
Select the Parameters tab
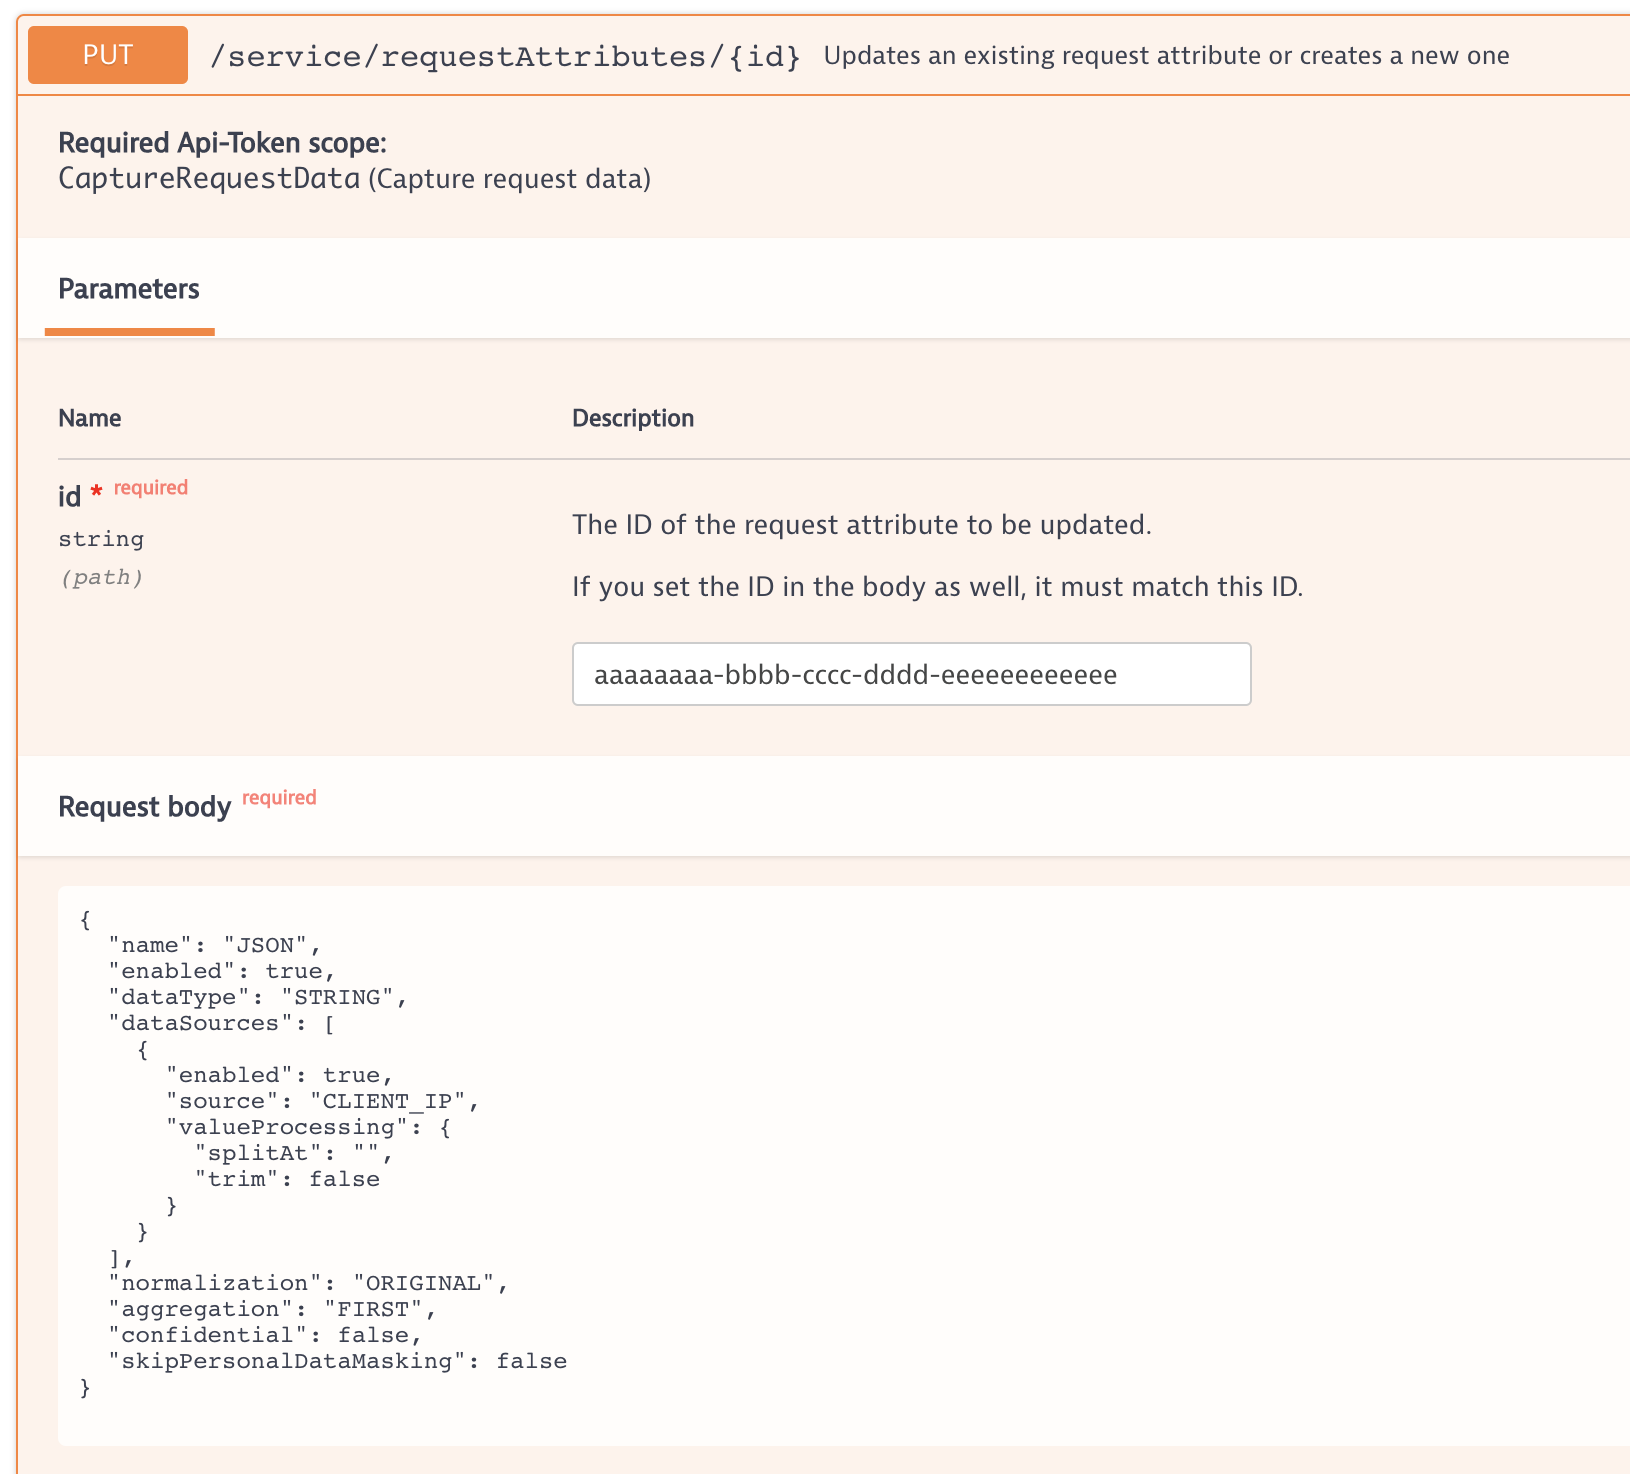tap(129, 290)
